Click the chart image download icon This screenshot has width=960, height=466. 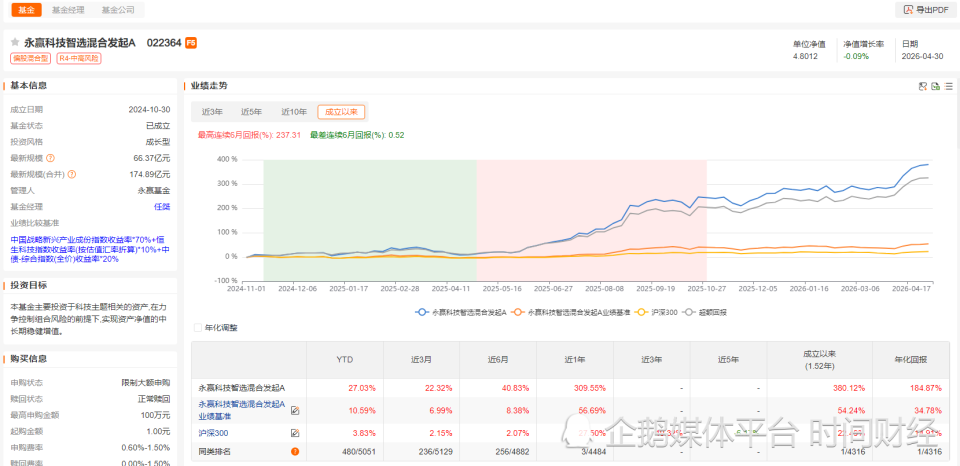pyautogui.click(x=923, y=86)
